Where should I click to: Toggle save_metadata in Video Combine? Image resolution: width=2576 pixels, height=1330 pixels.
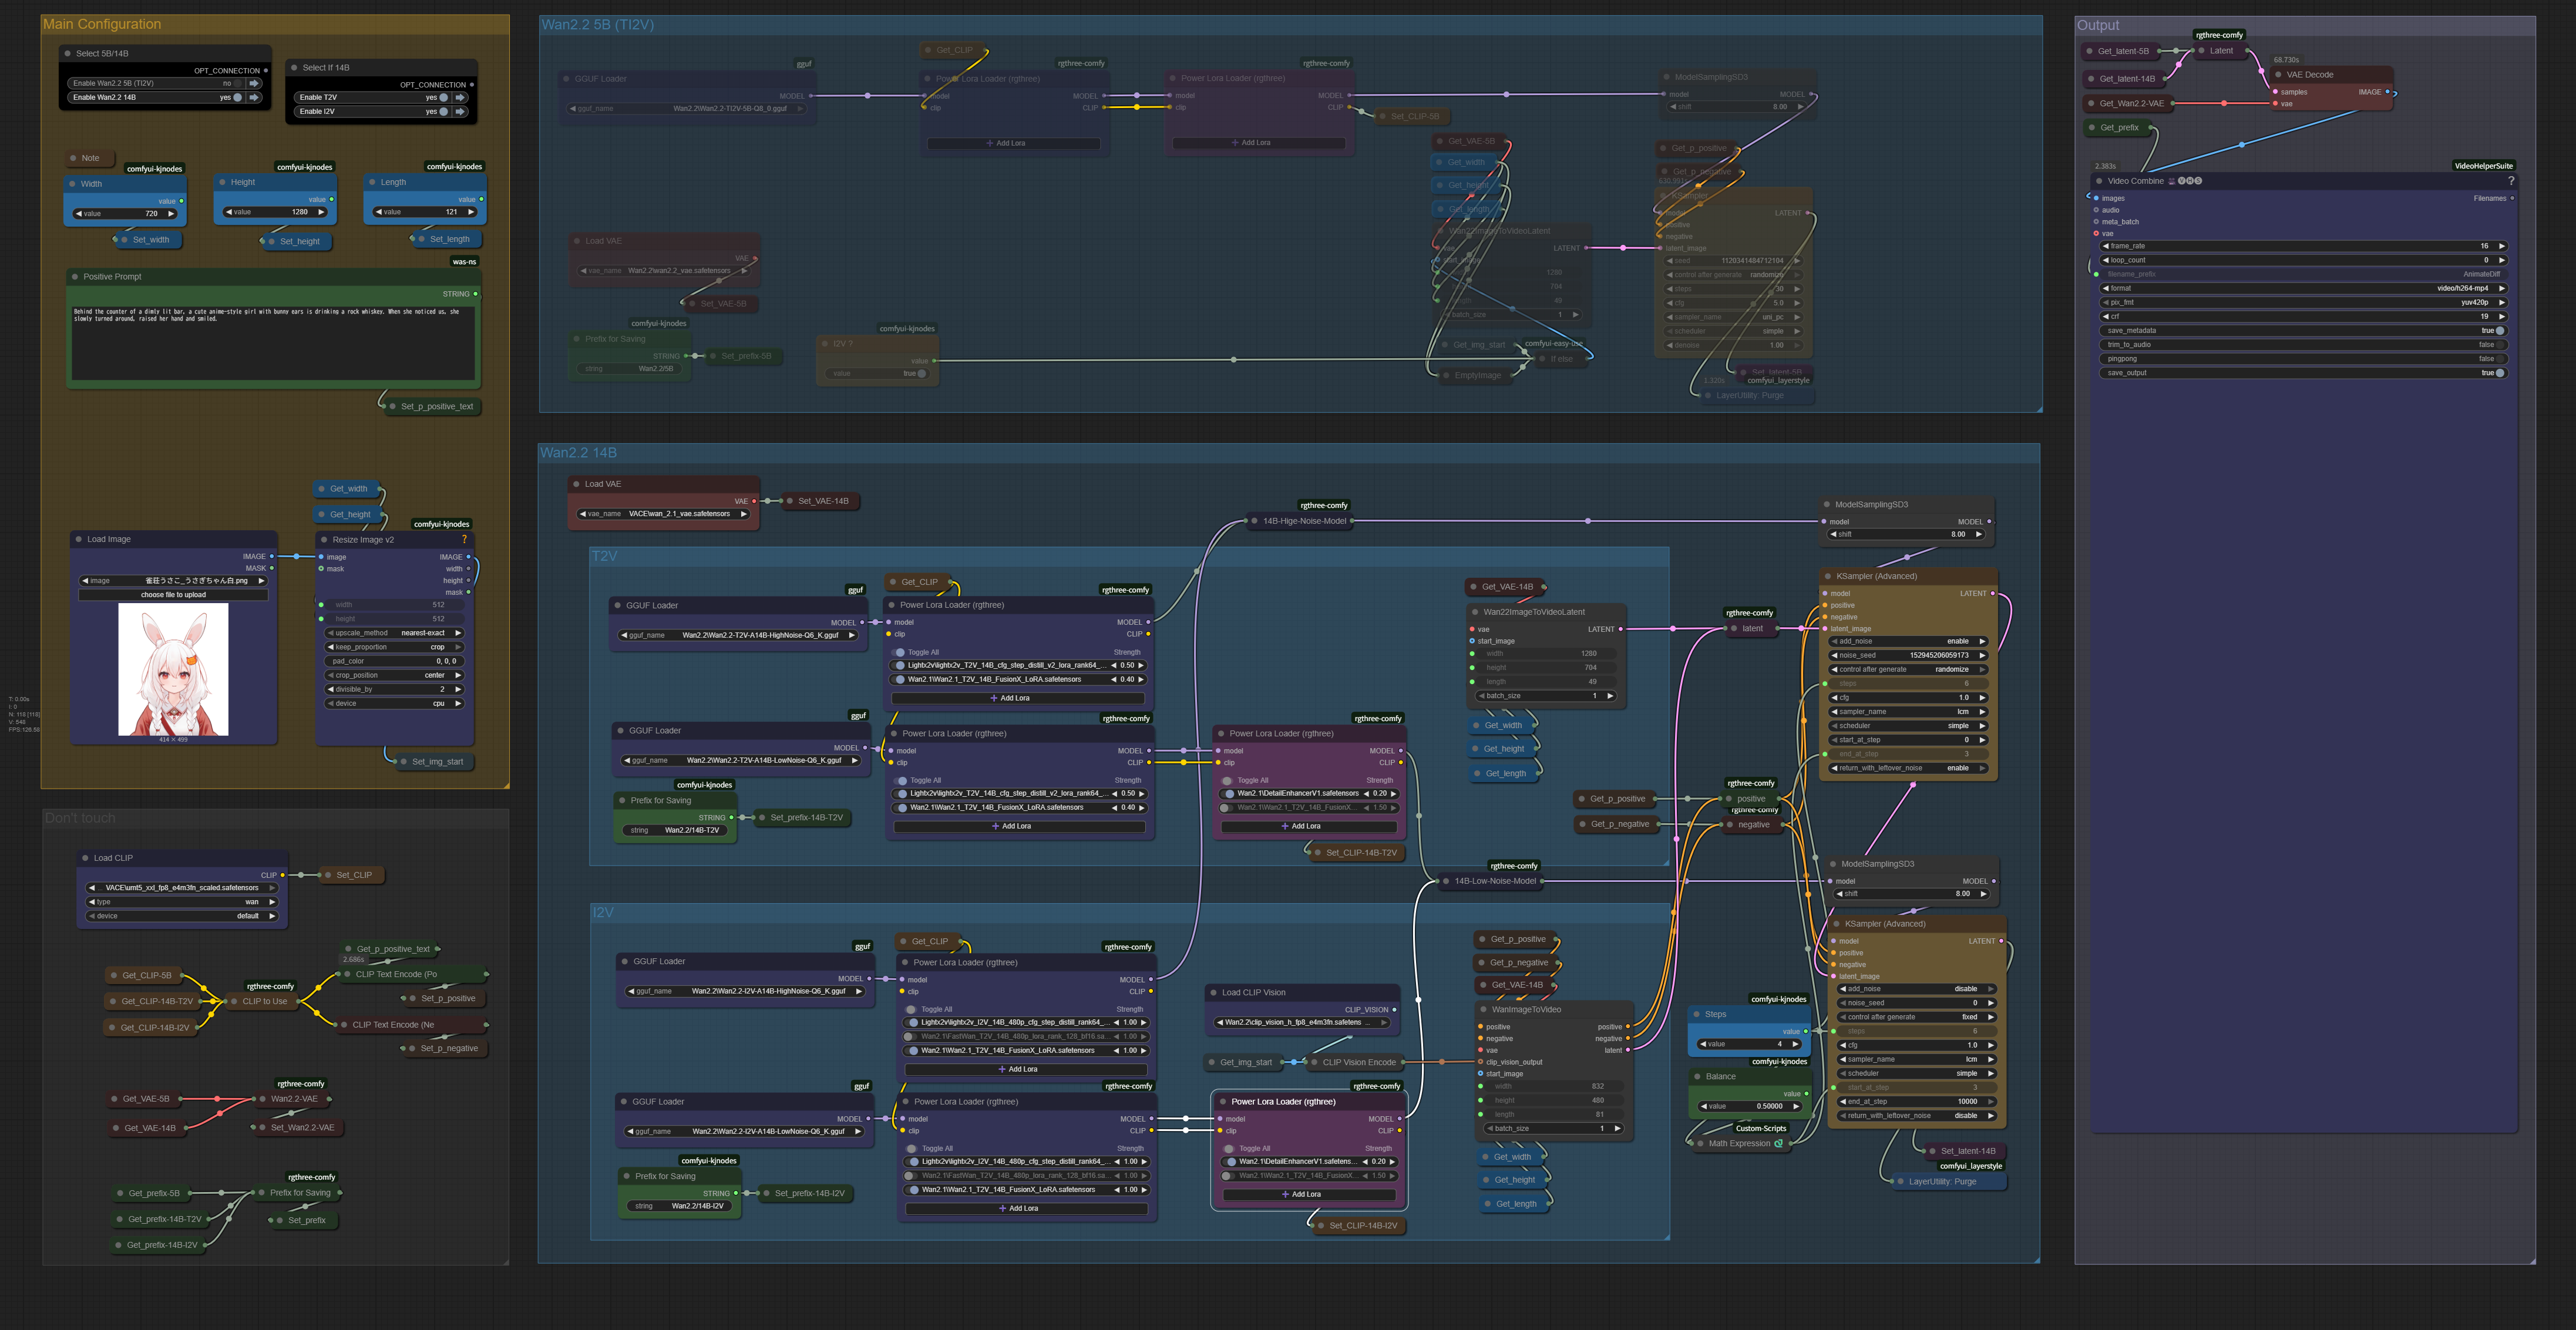click(x=2499, y=330)
